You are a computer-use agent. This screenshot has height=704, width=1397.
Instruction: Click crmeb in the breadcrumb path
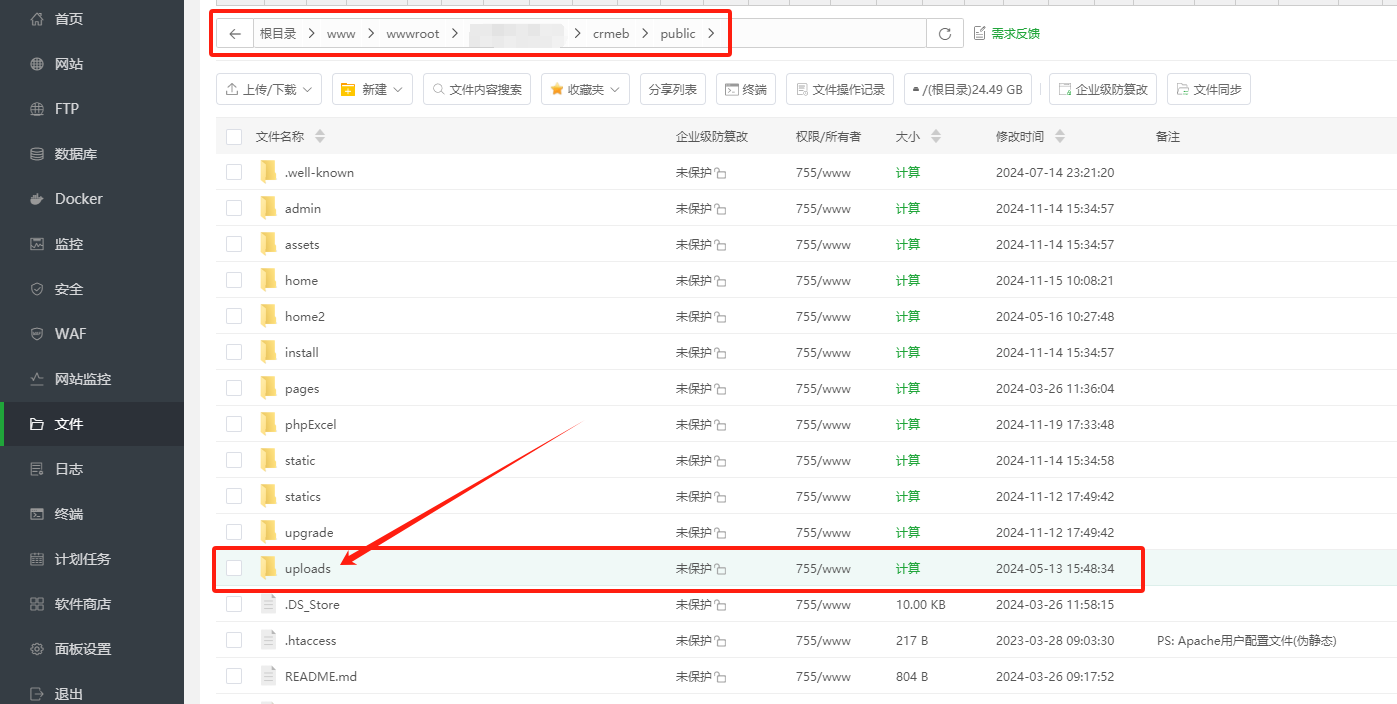(x=611, y=34)
